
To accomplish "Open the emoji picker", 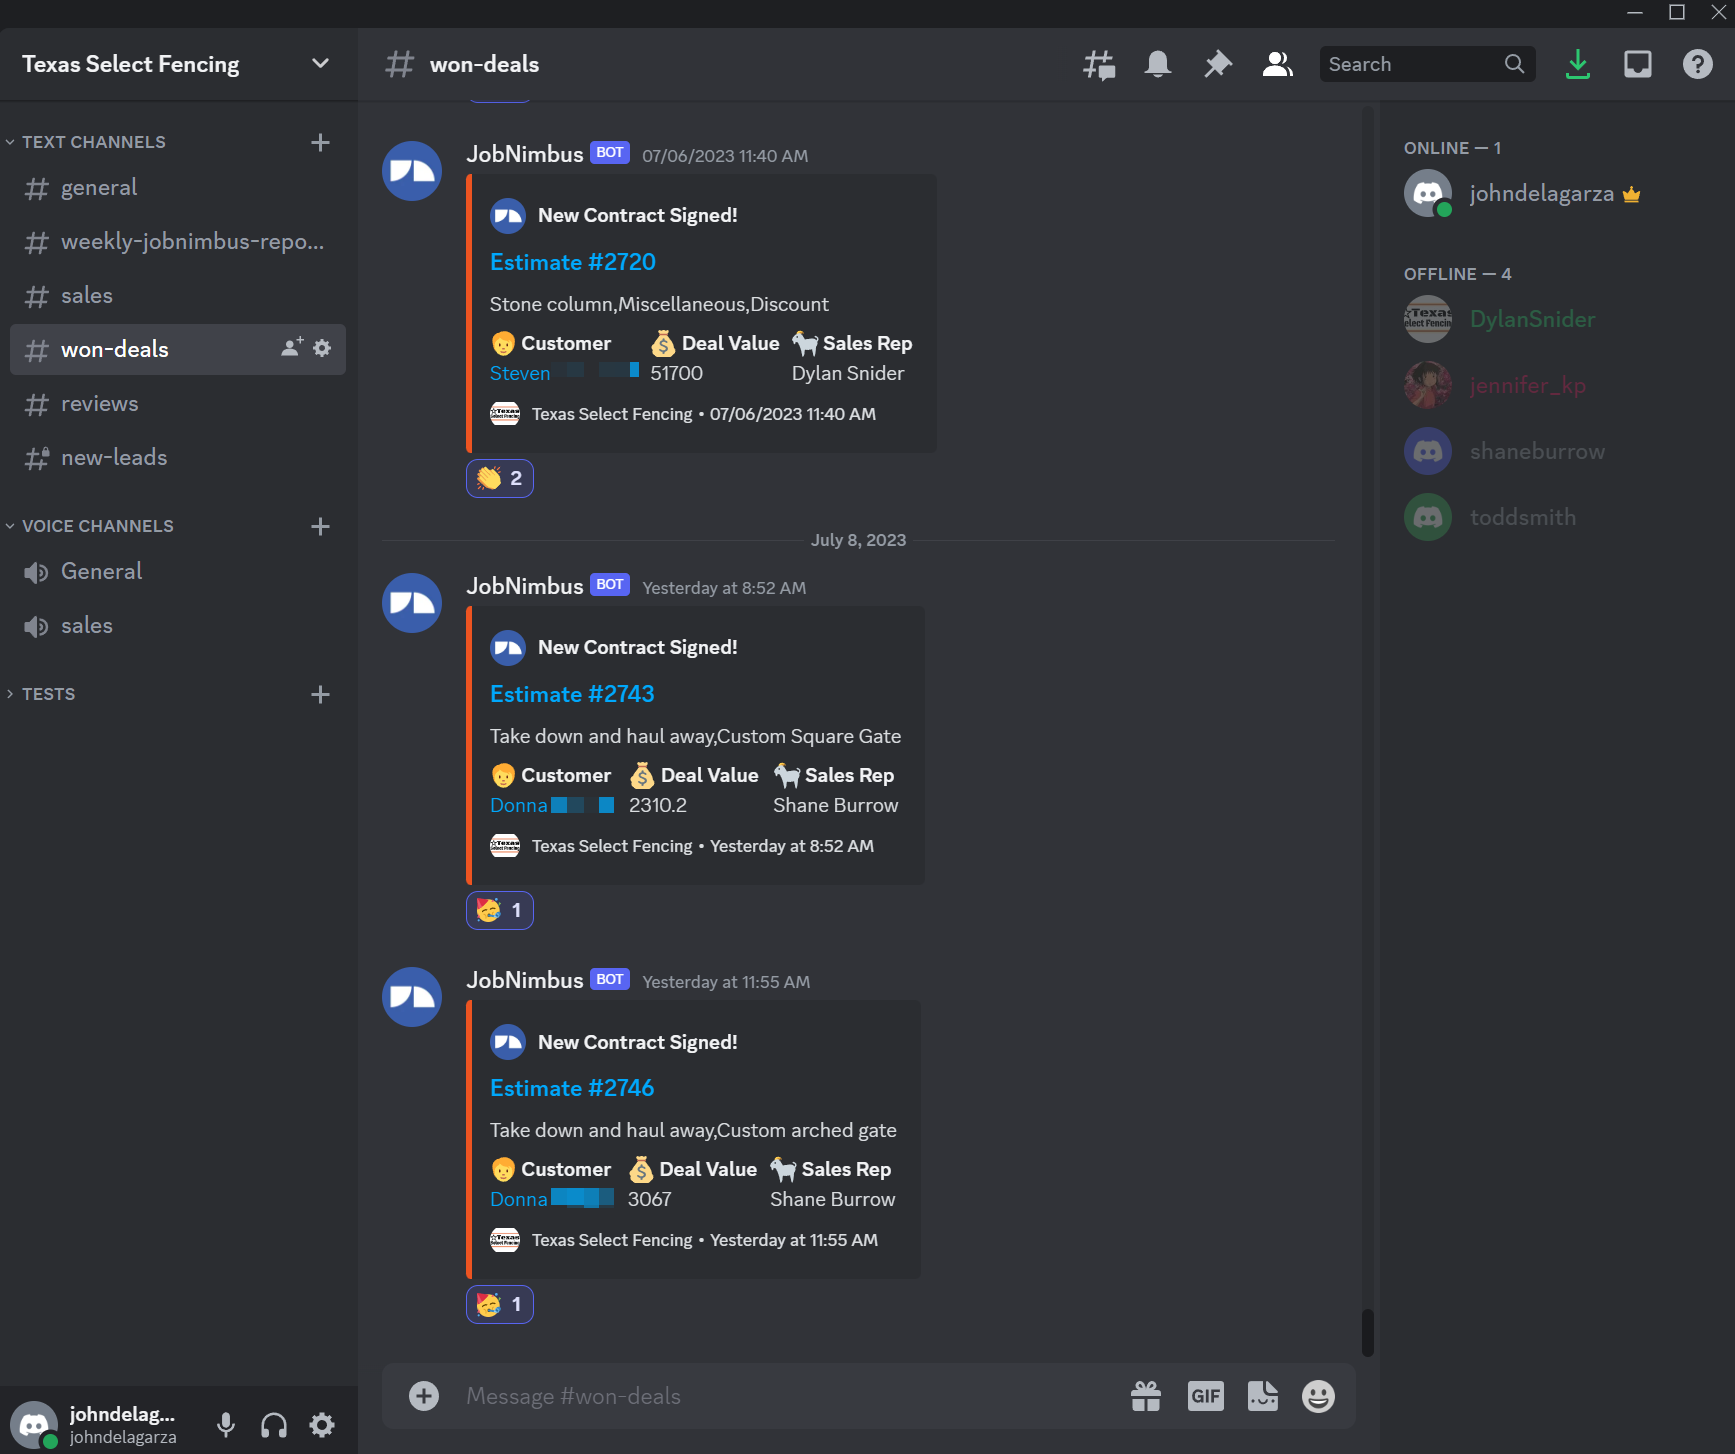I will pyautogui.click(x=1319, y=1395).
